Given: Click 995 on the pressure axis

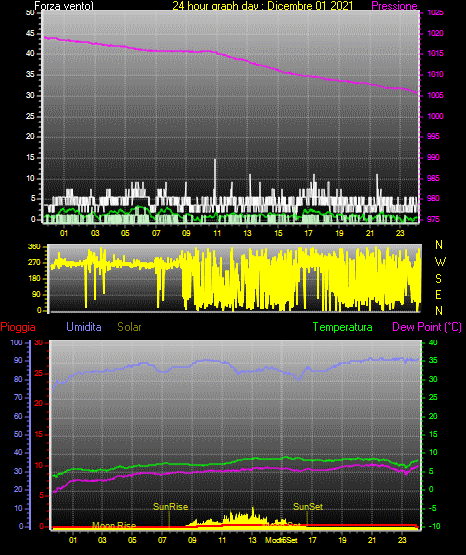Looking at the screenshot, I should tap(433, 136).
